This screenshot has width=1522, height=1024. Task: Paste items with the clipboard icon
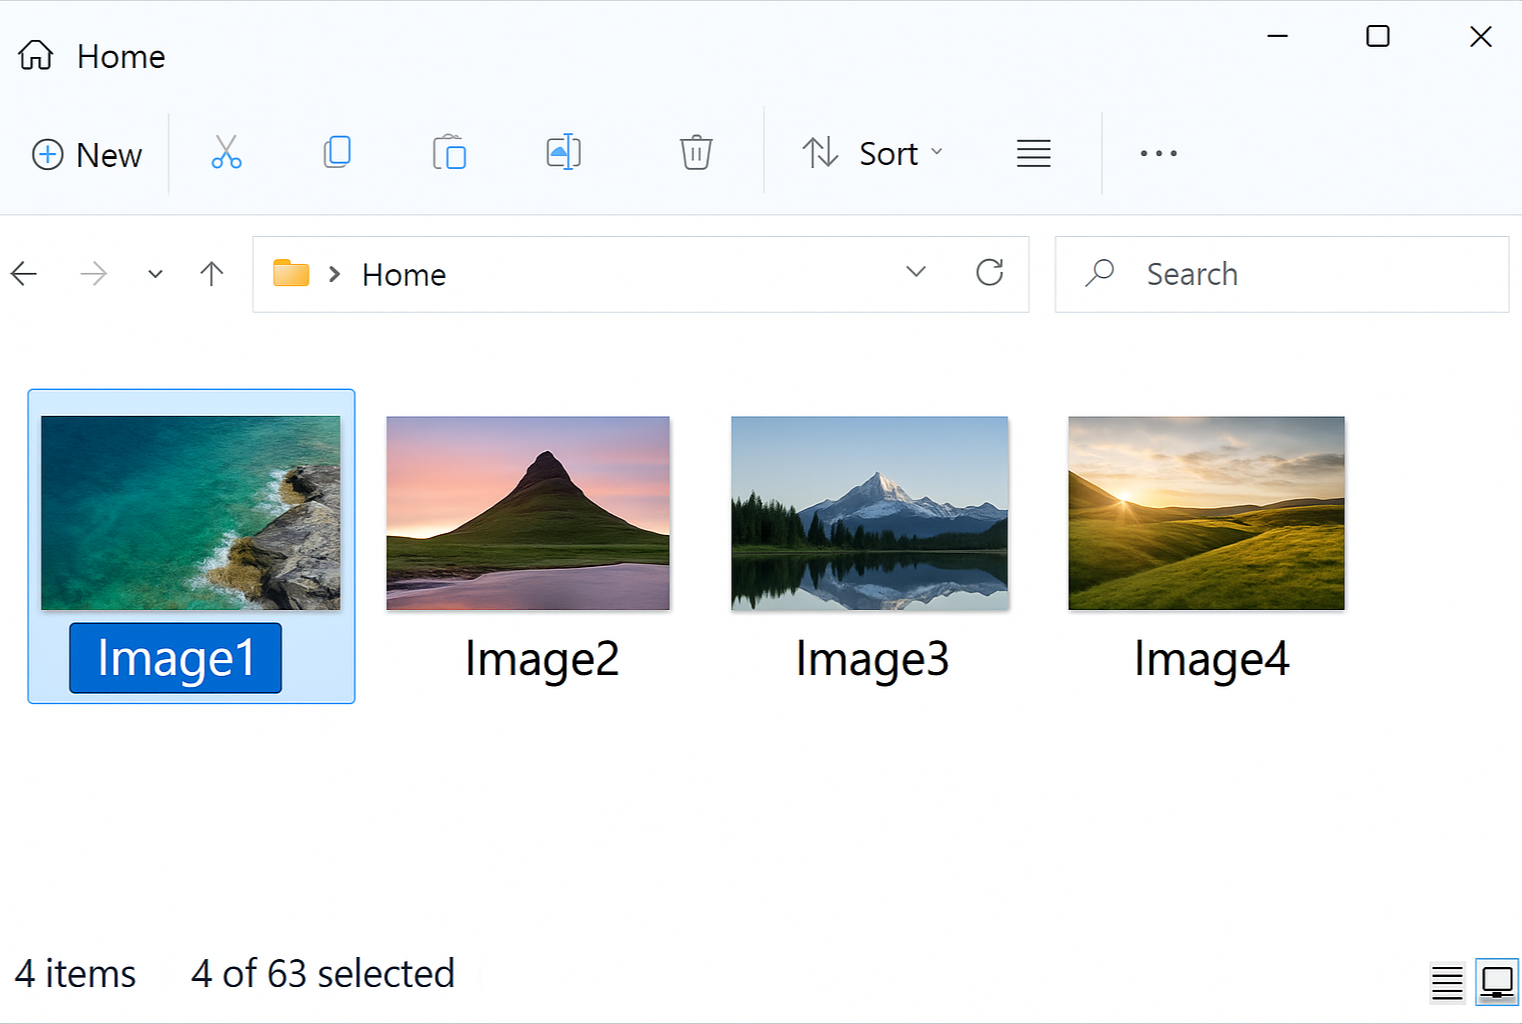click(x=449, y=152)
